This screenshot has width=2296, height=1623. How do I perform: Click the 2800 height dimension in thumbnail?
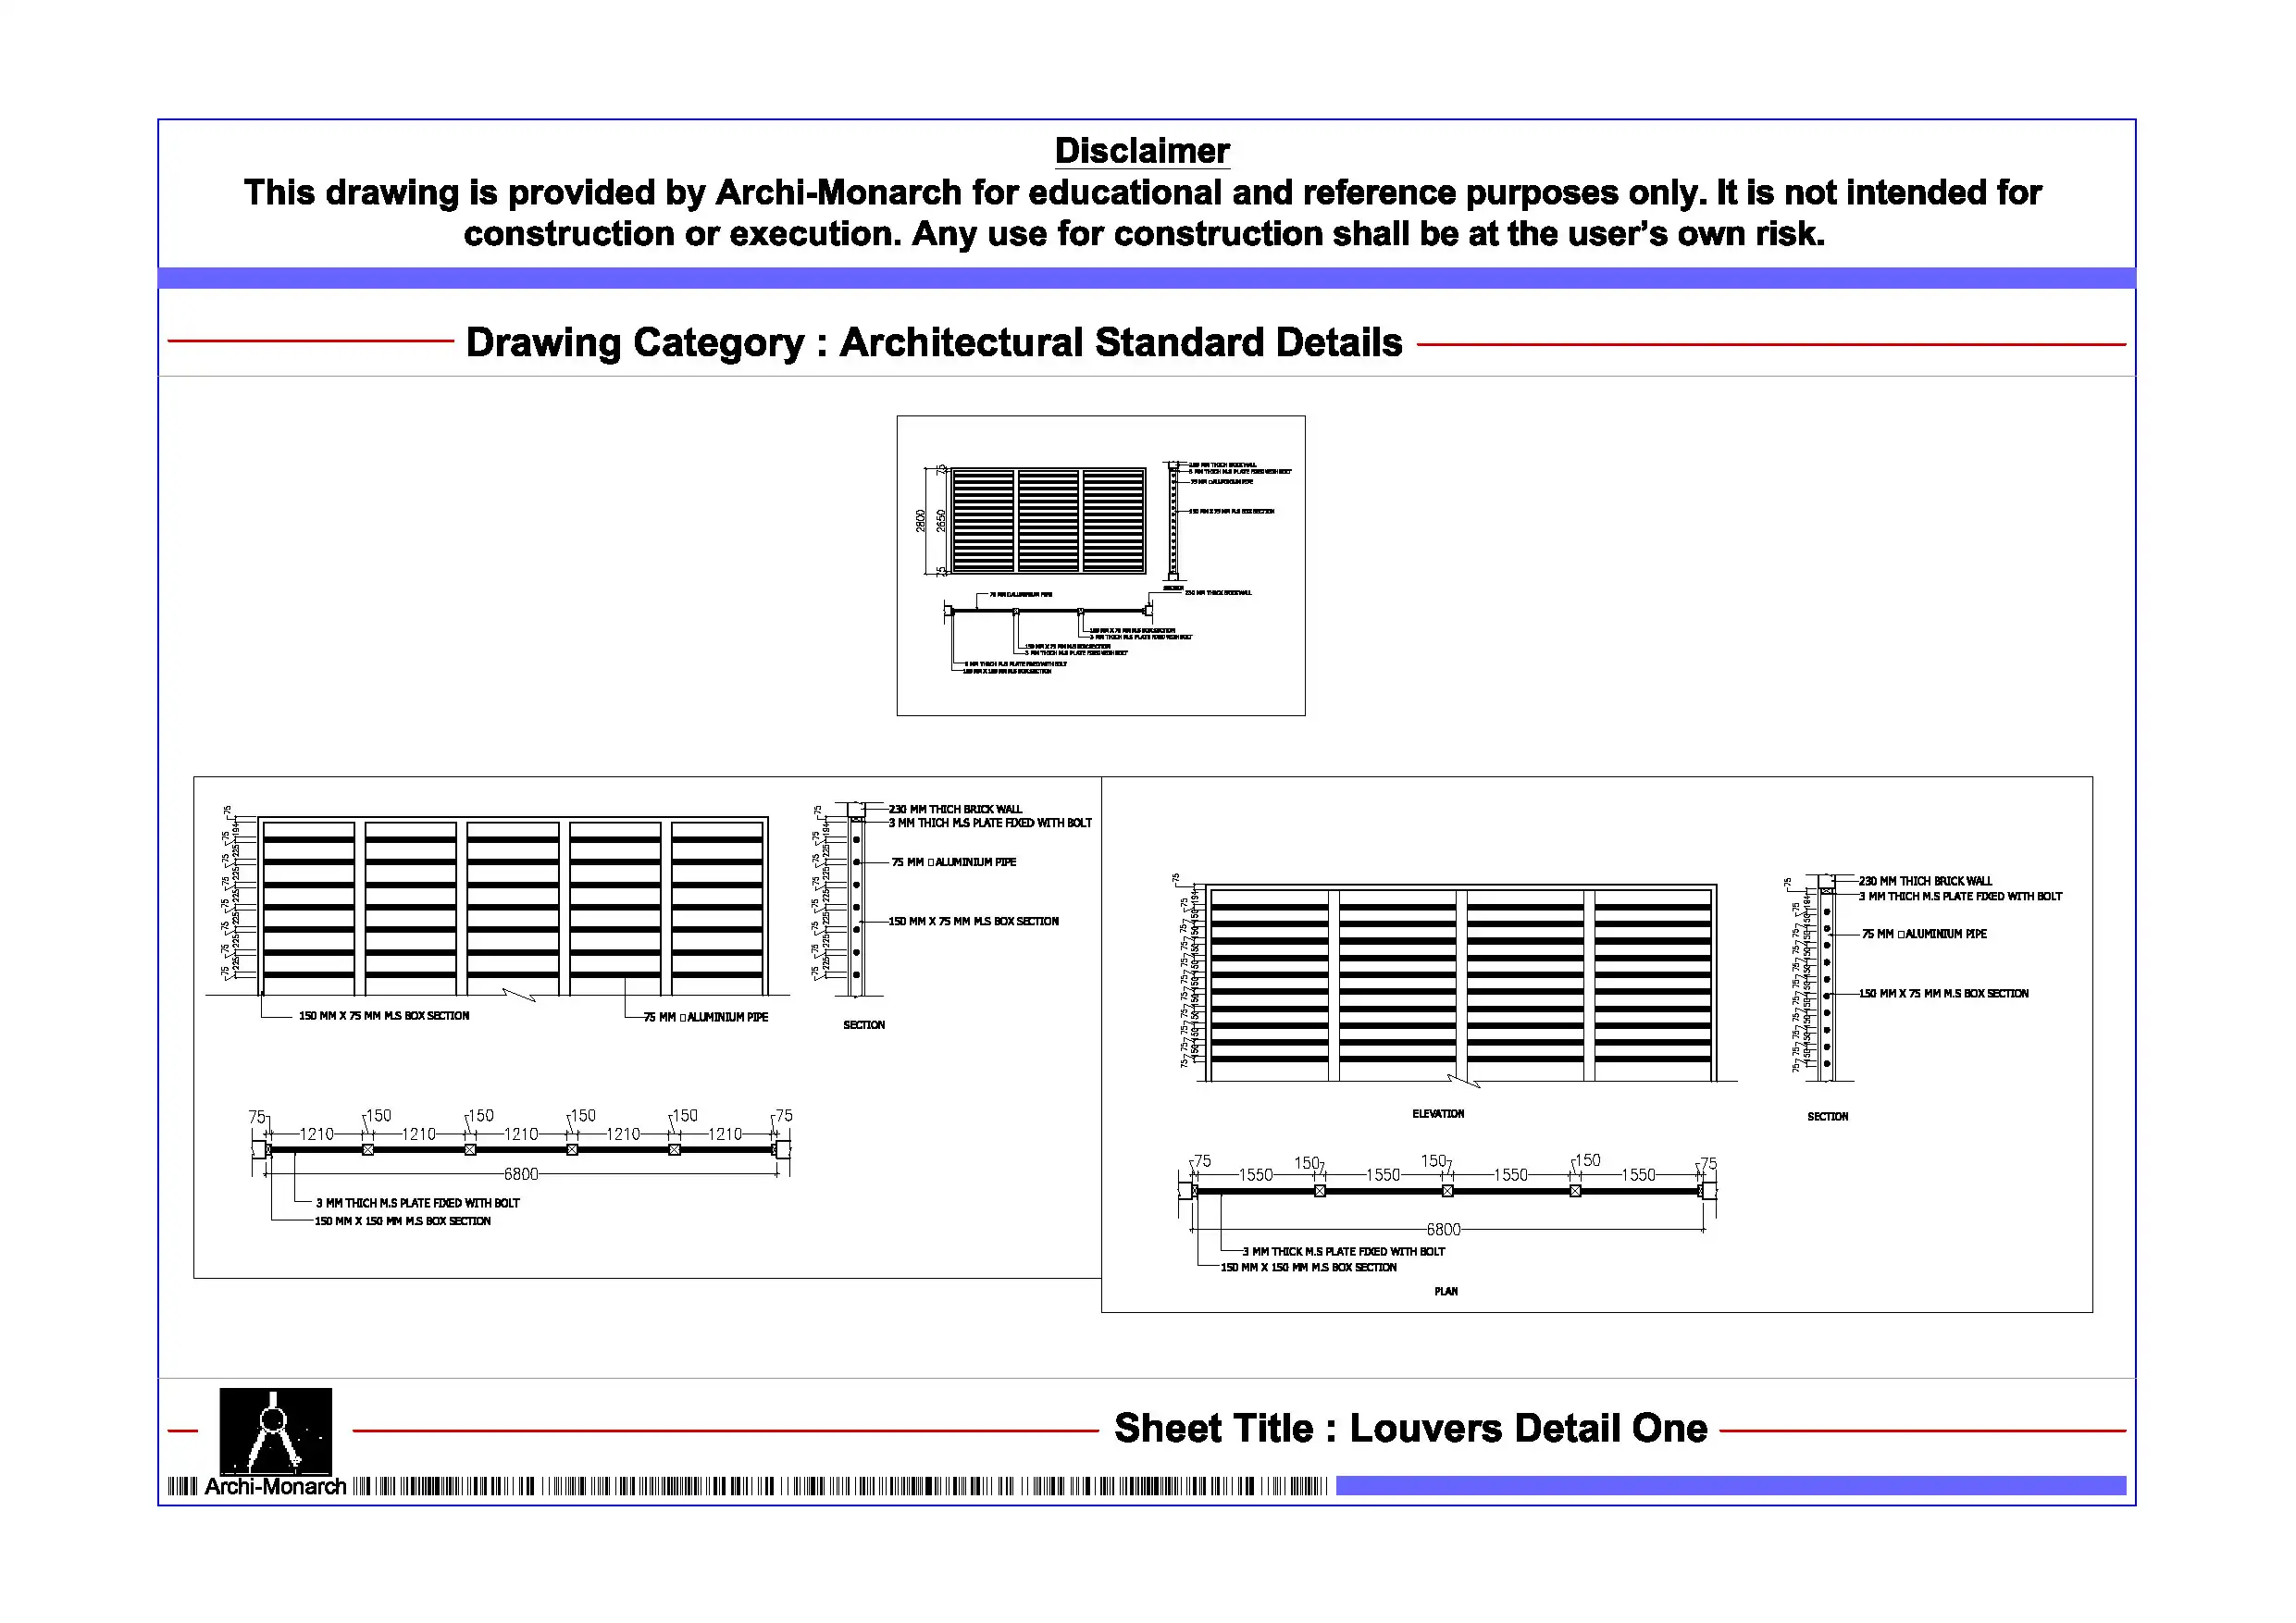tap(921, 520)
